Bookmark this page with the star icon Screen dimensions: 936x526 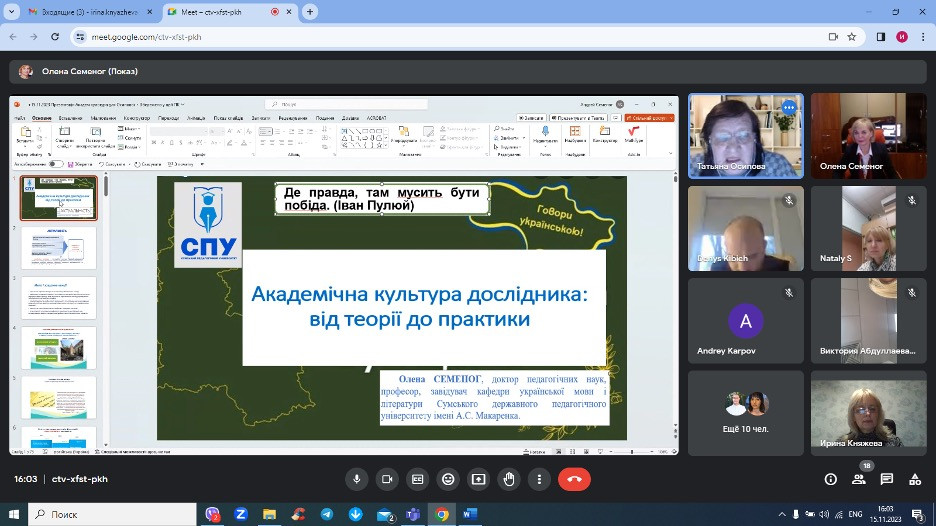click(x=852, y=36)
